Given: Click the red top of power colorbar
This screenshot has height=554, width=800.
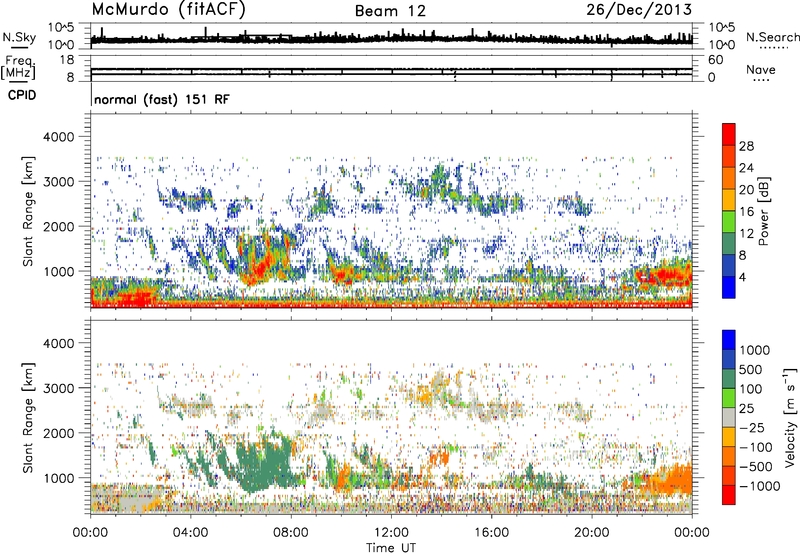Looking at the screenshot, I should pyautogui.click(x=729, y=135).
